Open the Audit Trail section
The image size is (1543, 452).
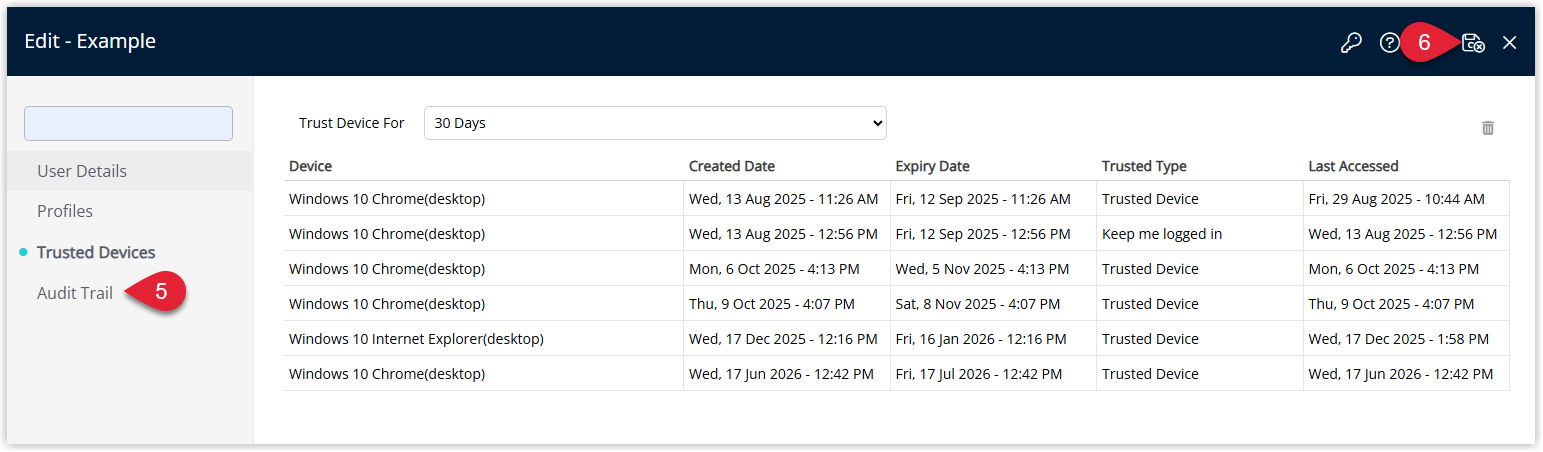click(x=75, y=293)
